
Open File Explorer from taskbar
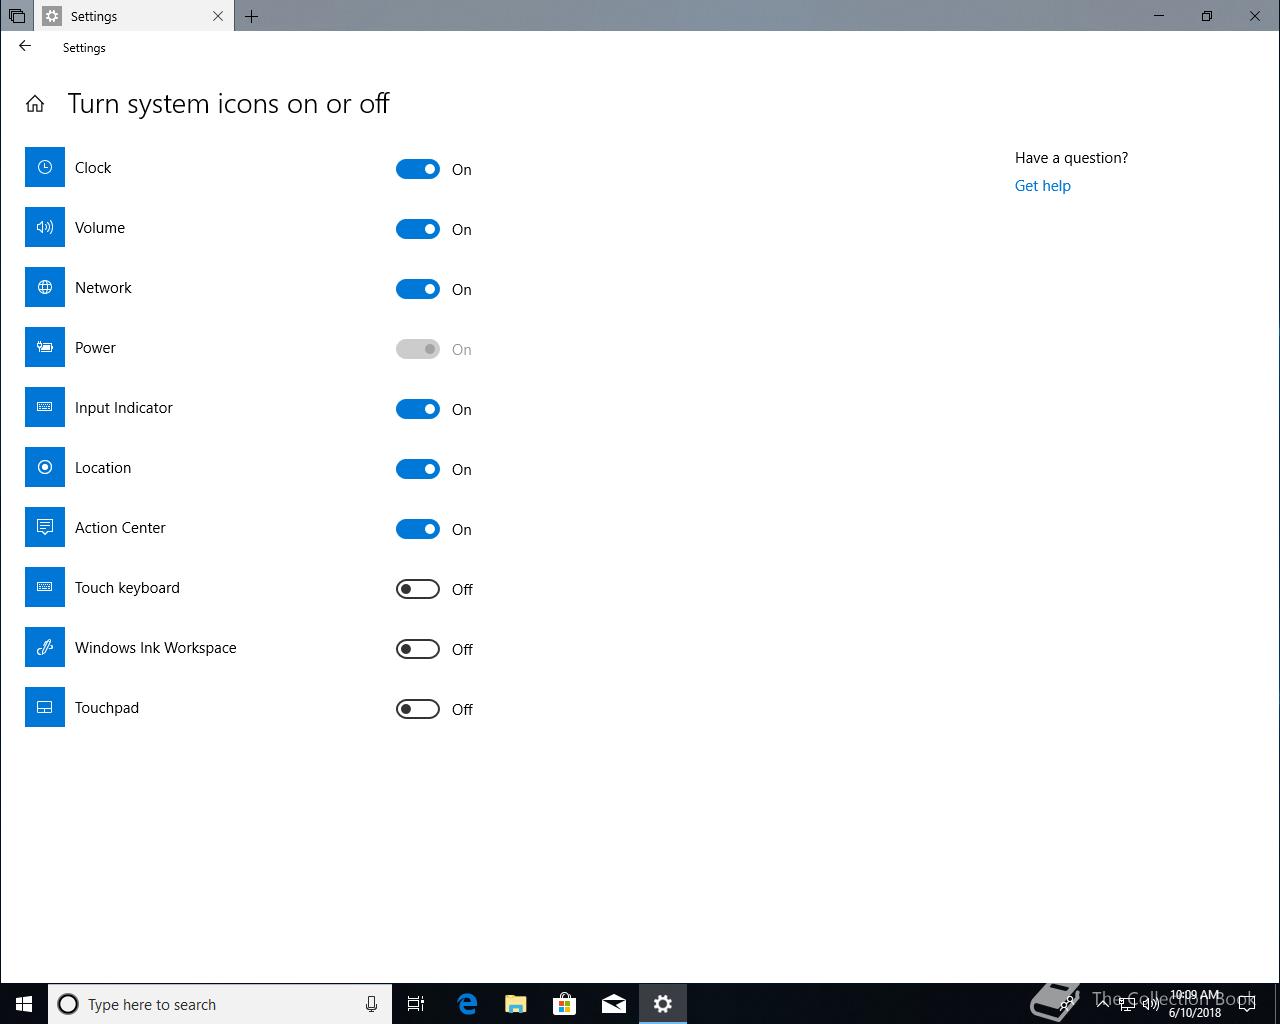pos(516,1004)
